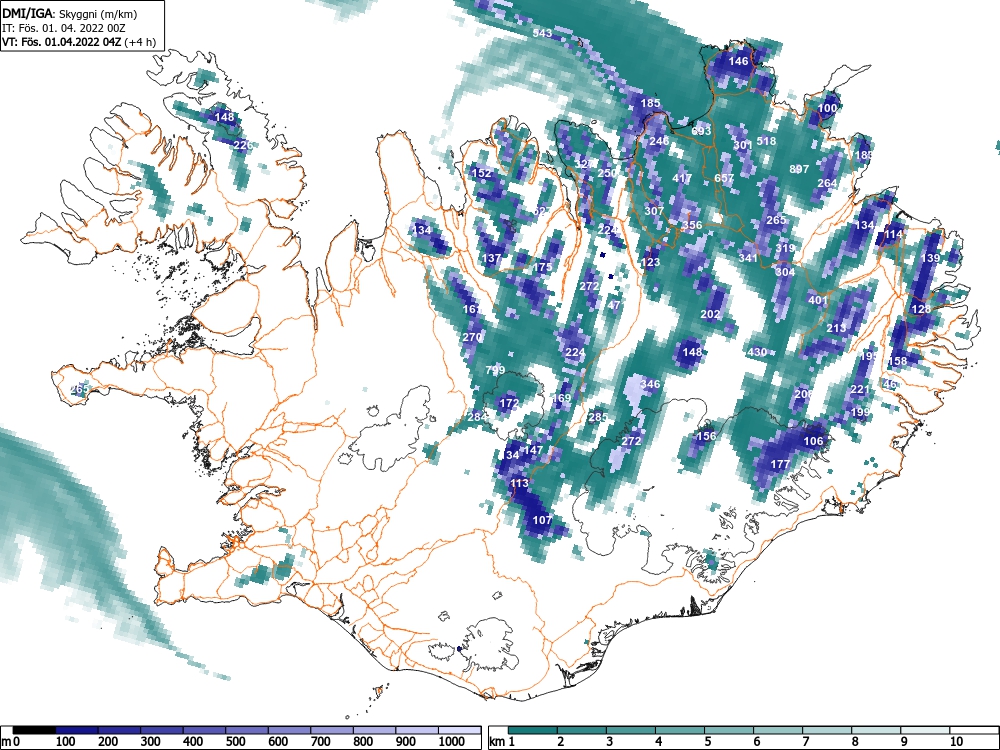1000x750 pixels.
Task: Click the dark blue legend swatch between 100 and 200
Action: [77, 730]
